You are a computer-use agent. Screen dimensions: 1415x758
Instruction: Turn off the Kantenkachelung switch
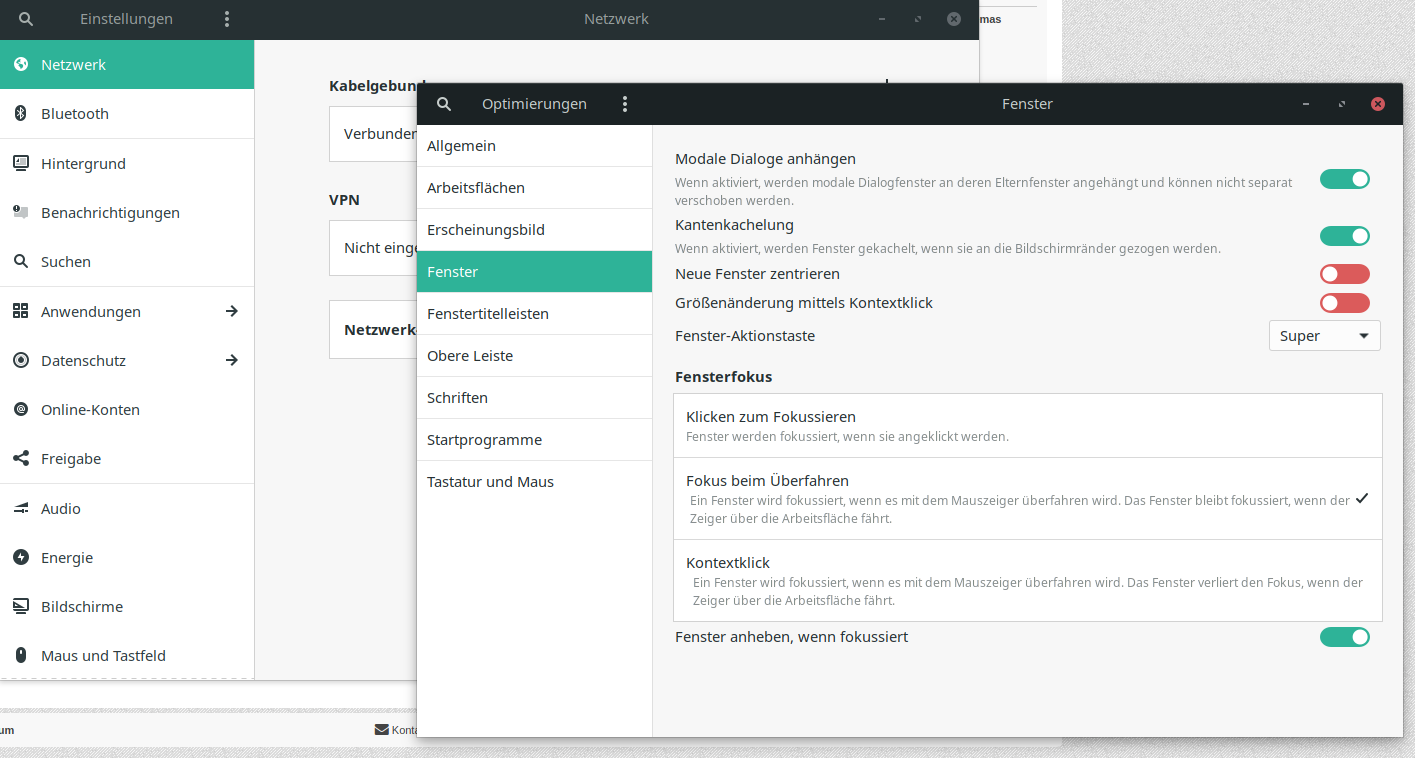point(1344,236)
